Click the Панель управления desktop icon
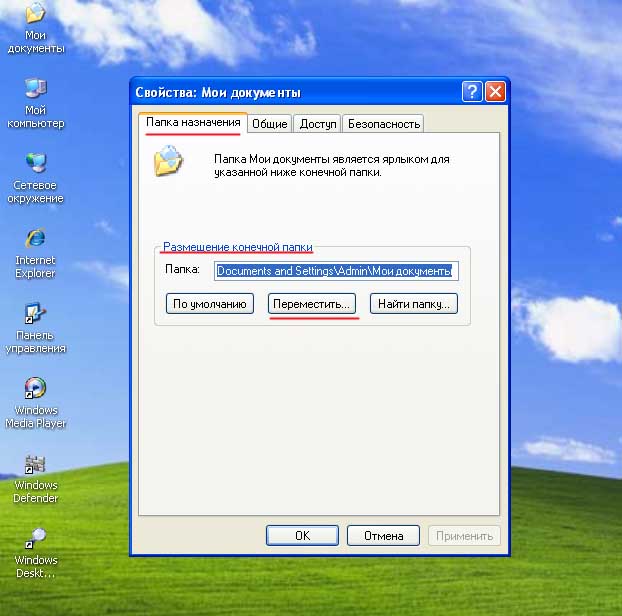The width and height of the screenshot is (622, 616). tap(35, 315)
